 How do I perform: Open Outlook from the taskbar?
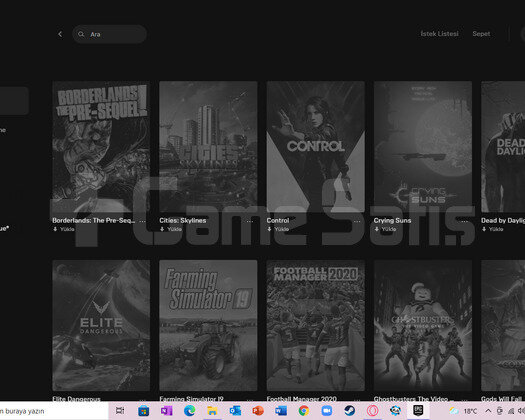point(235,410)
